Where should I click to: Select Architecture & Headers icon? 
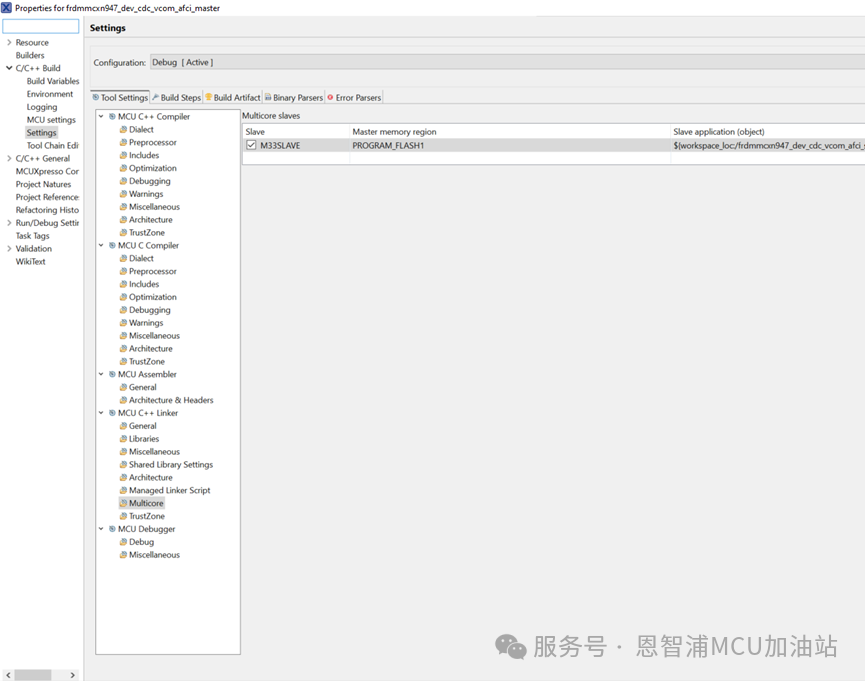(124, 400)
